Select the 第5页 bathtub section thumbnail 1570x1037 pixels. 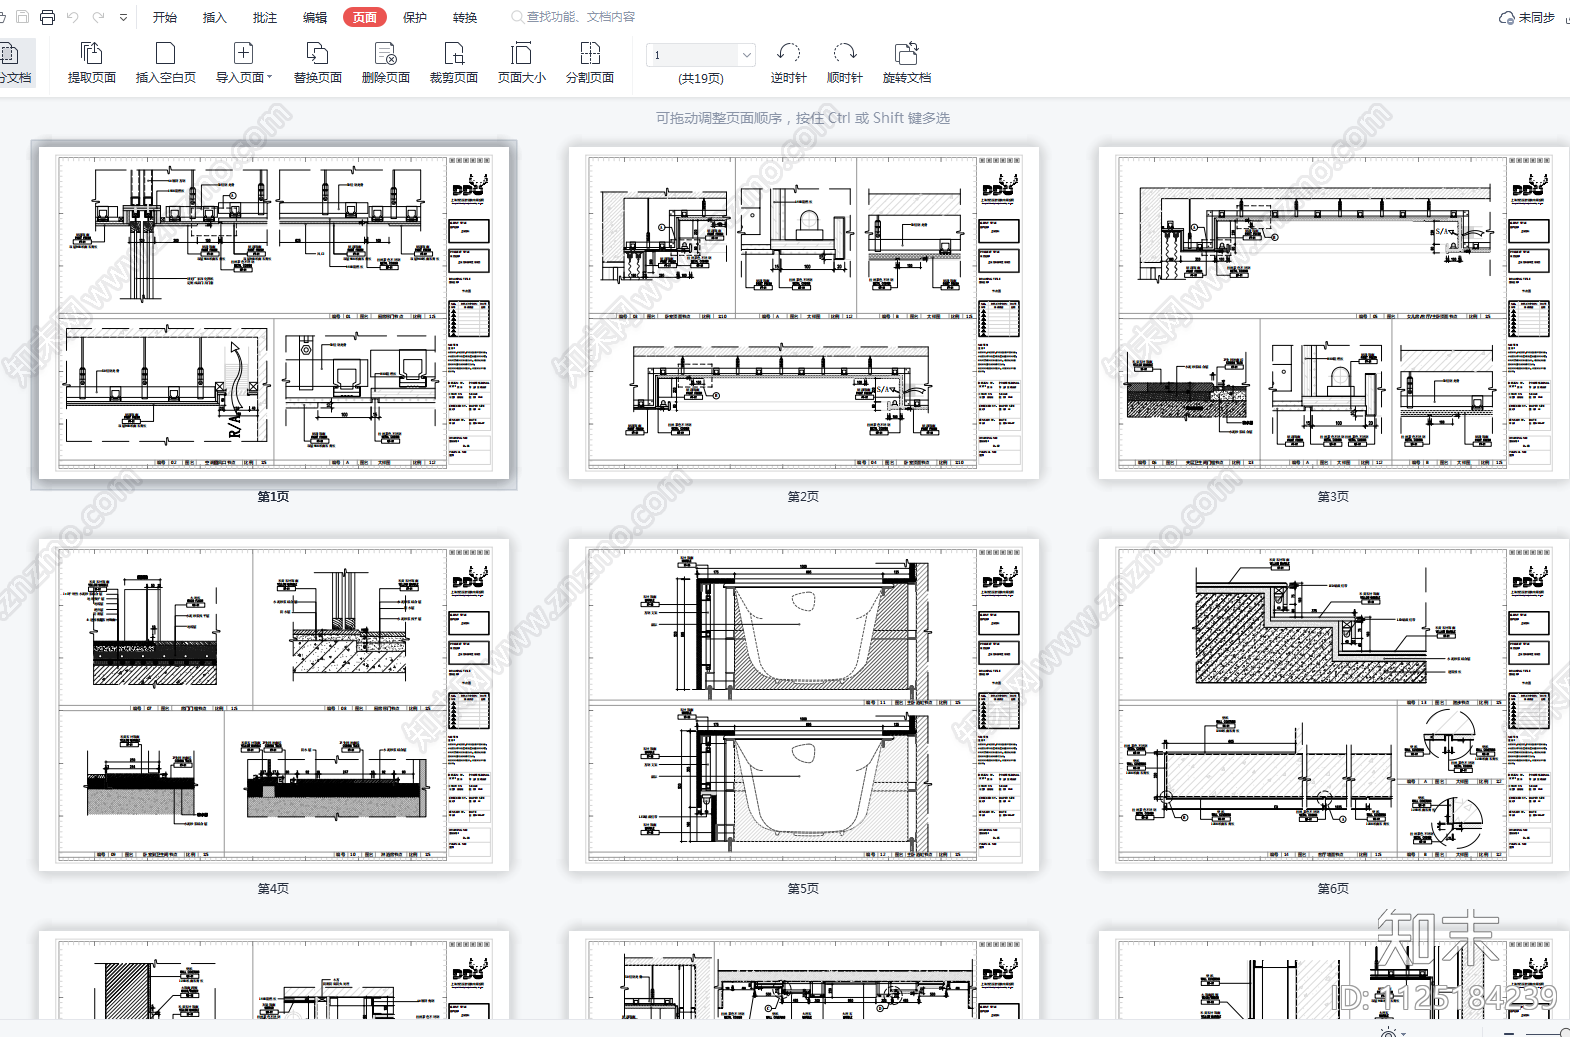(x=804, y=705)
